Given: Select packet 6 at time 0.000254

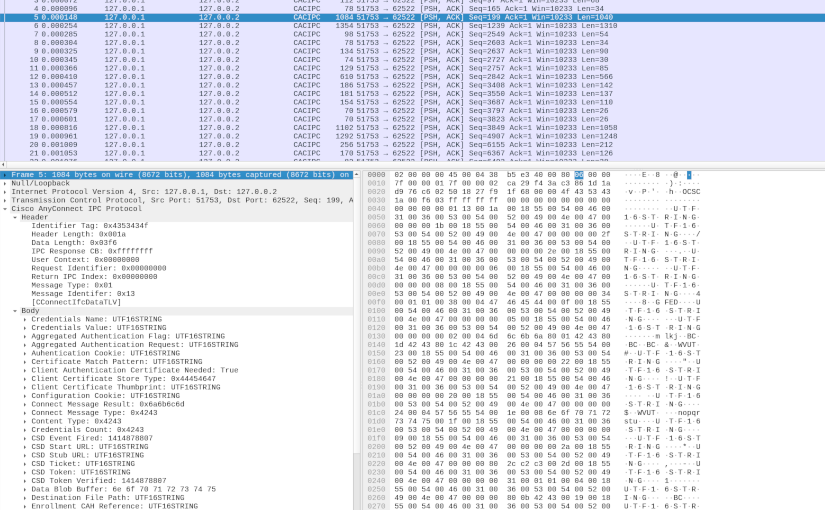Looking at the screenshot, I should point(412,26).
